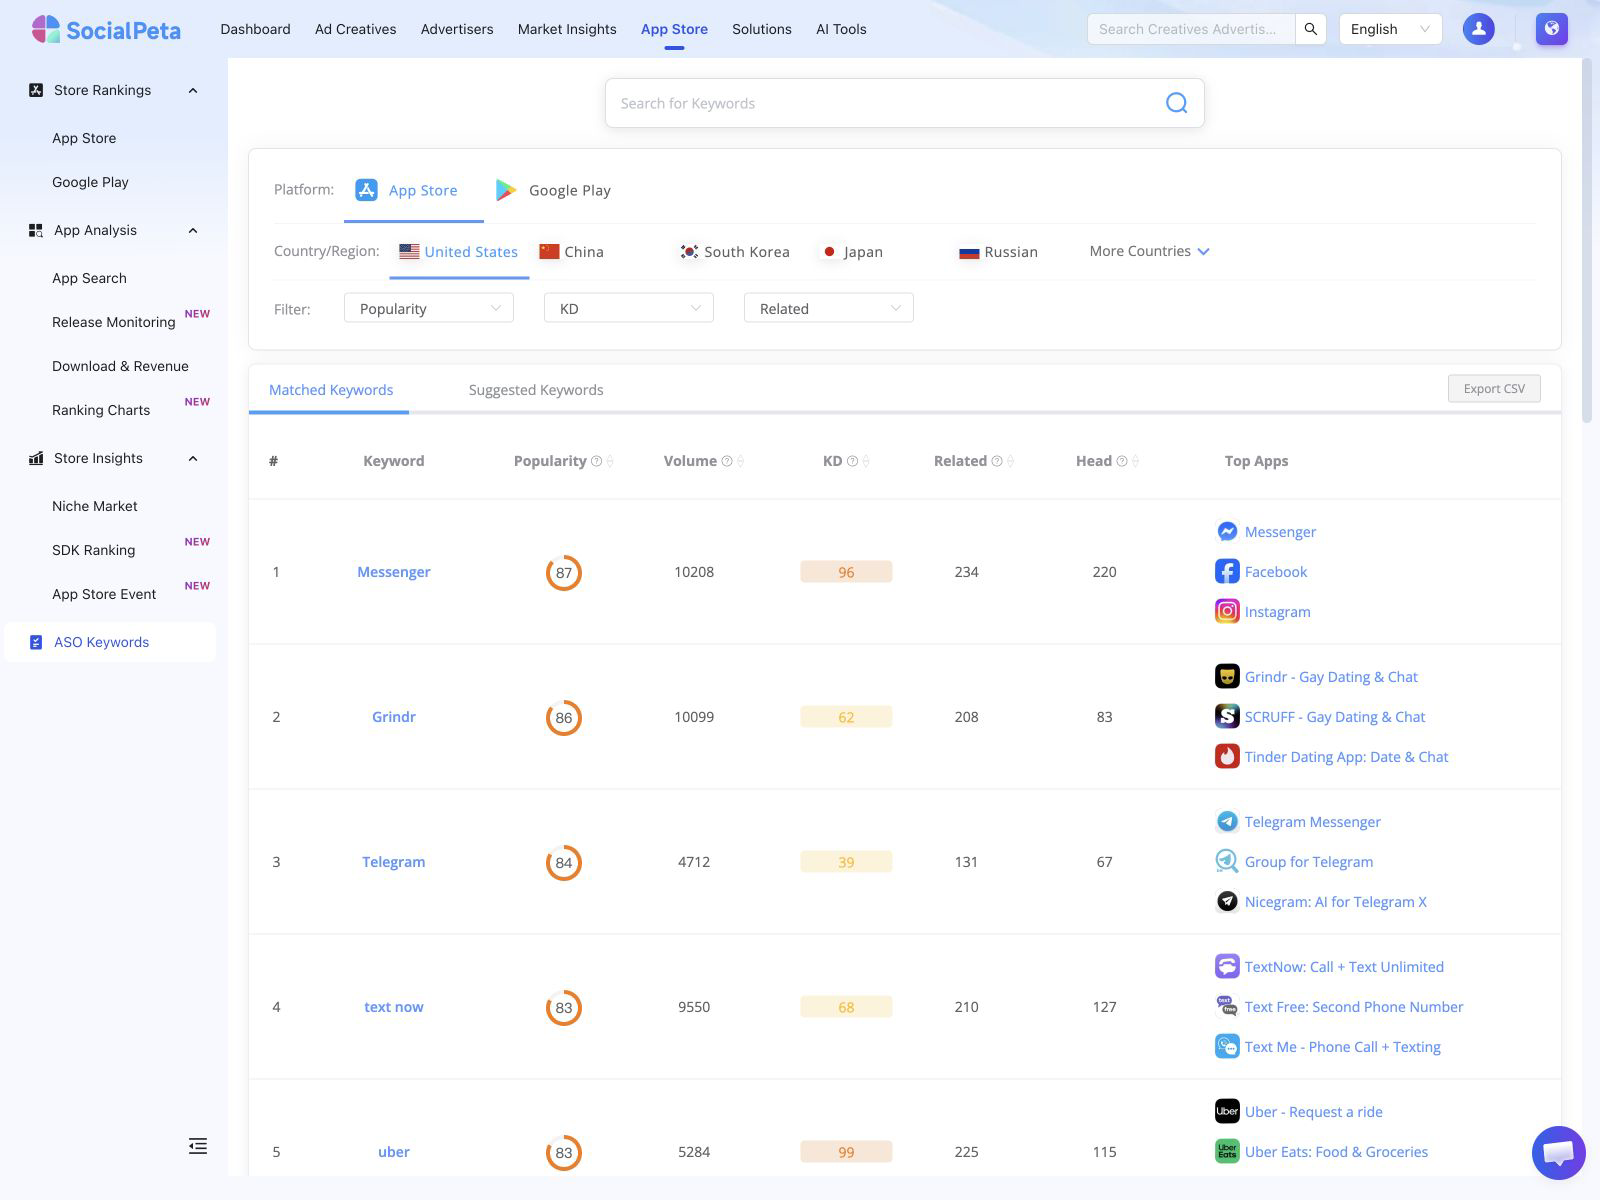1600x1200 pixels.
Task: Collapse the sidebar with the menu icon
Action: pos(198,1146)
